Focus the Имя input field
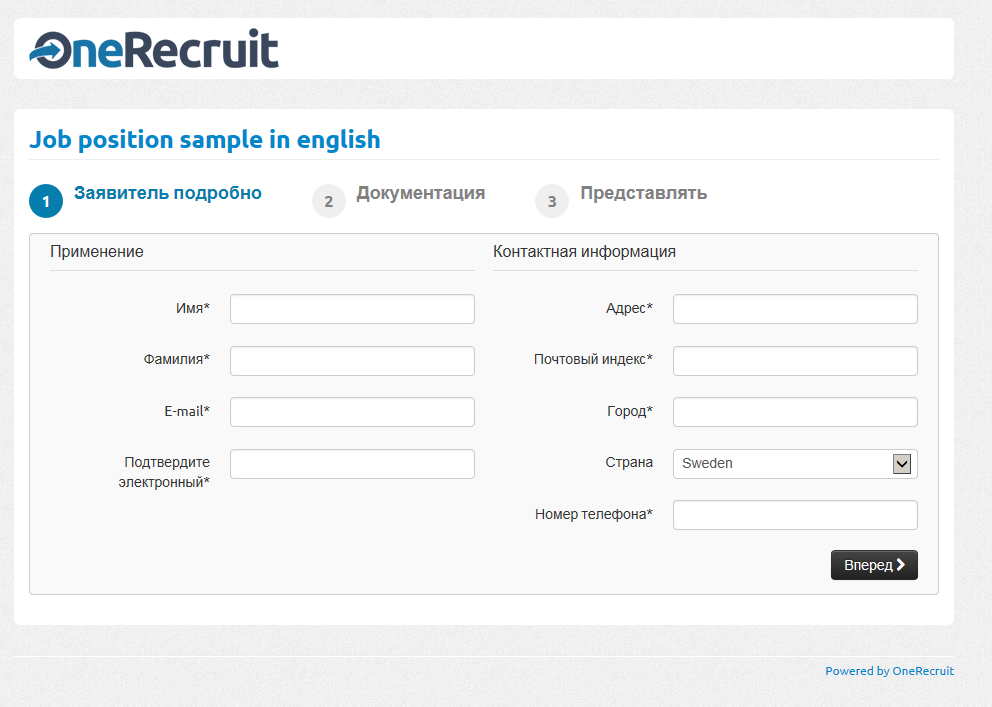This screenshot has height=707, width=992. coord(352,309)
